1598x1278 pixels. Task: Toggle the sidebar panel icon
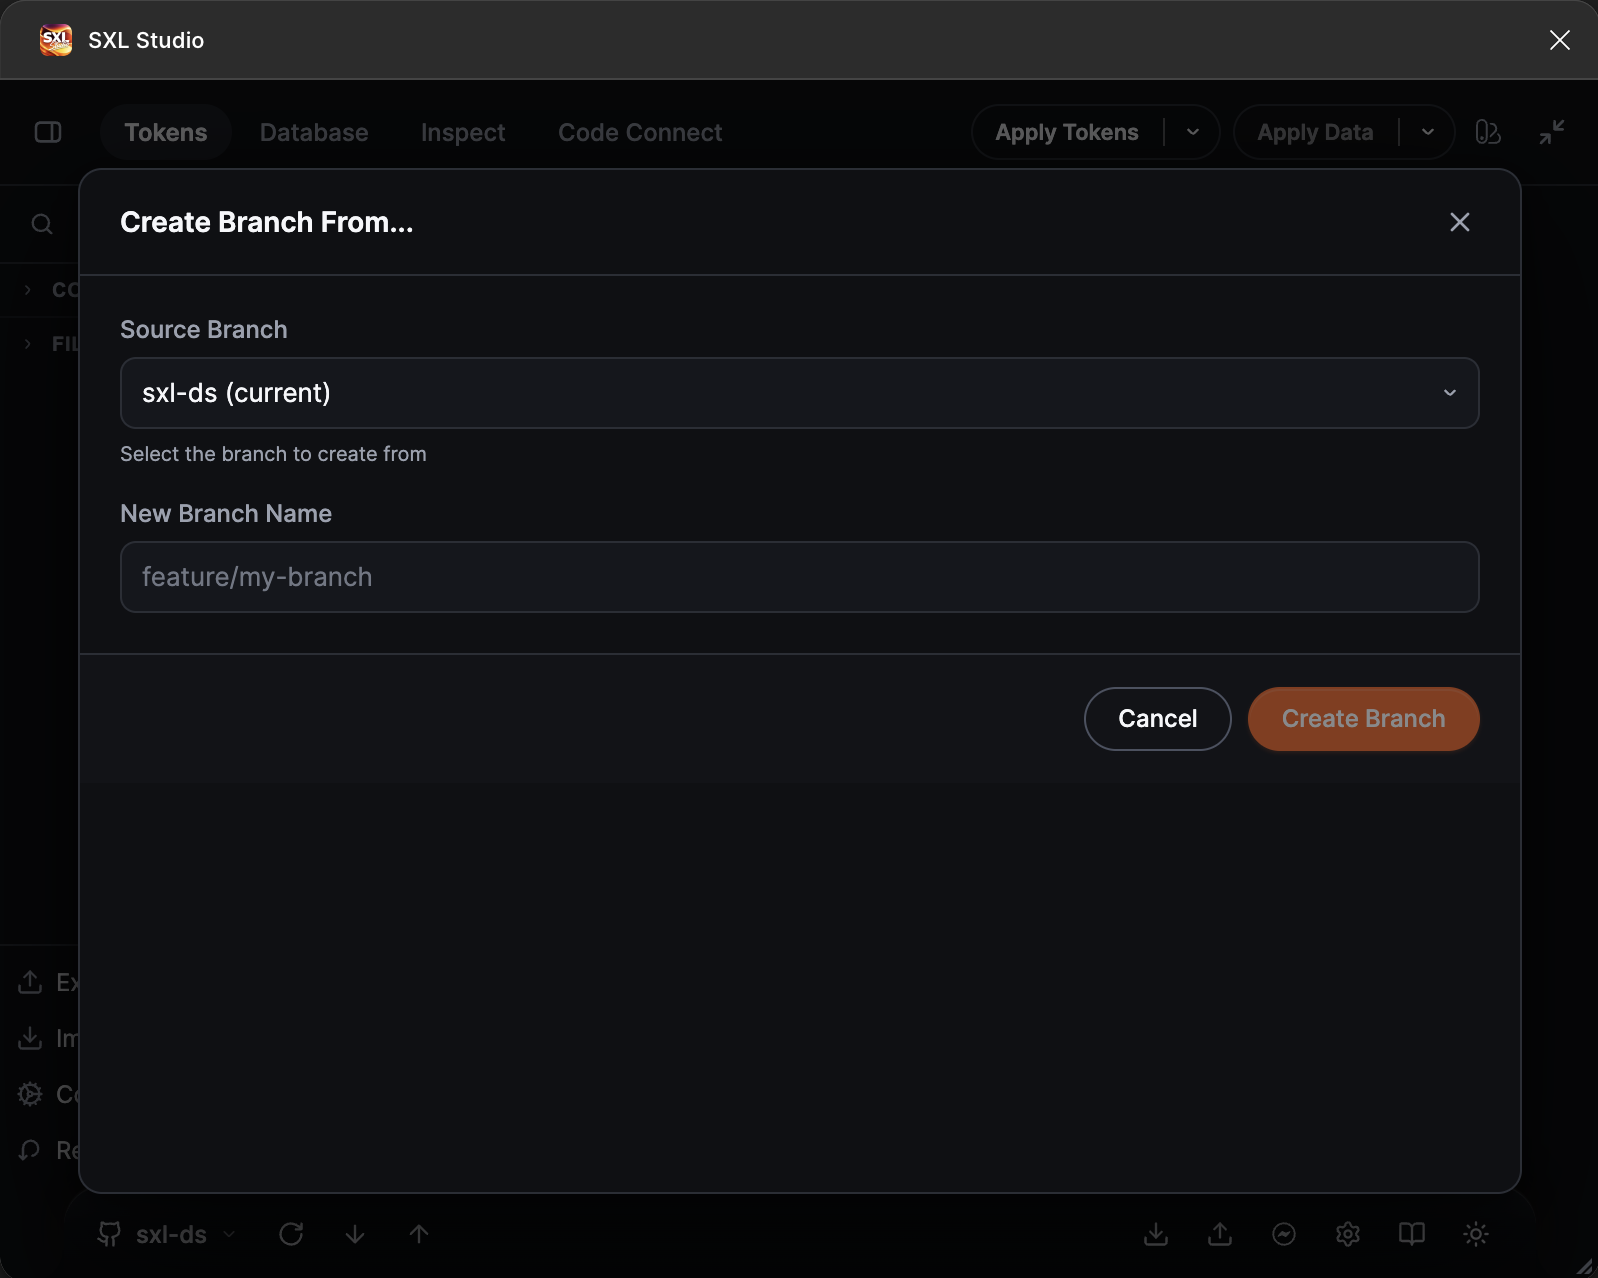(x=48, y=132)
